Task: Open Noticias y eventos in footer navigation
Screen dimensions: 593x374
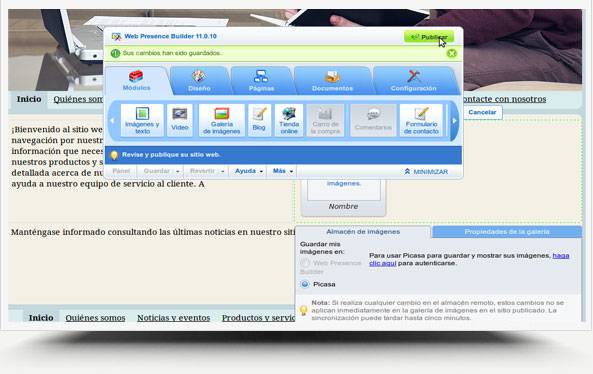Action: point(174,318)
